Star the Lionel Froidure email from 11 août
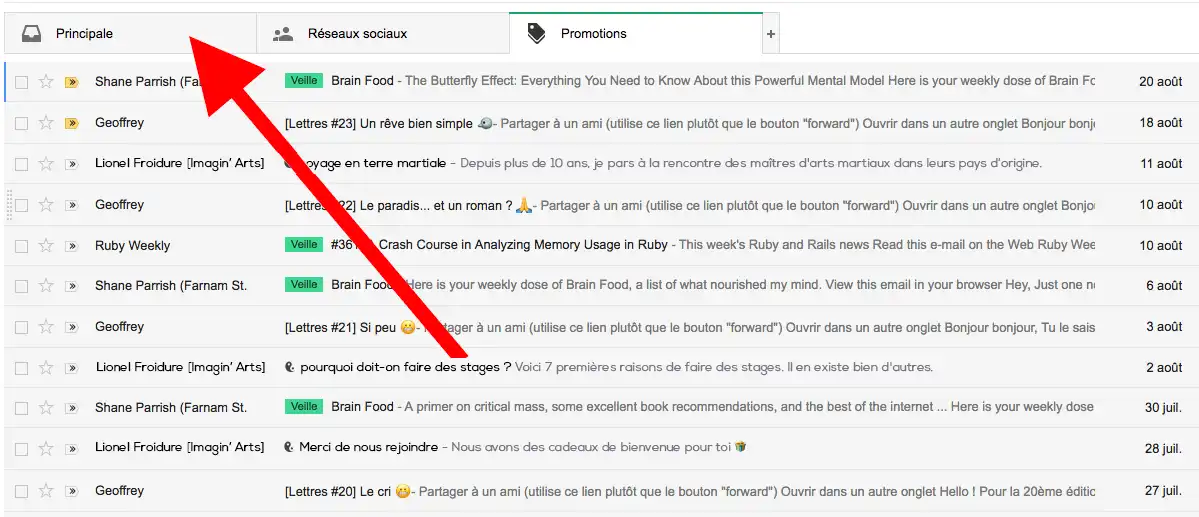 [46, 163]
